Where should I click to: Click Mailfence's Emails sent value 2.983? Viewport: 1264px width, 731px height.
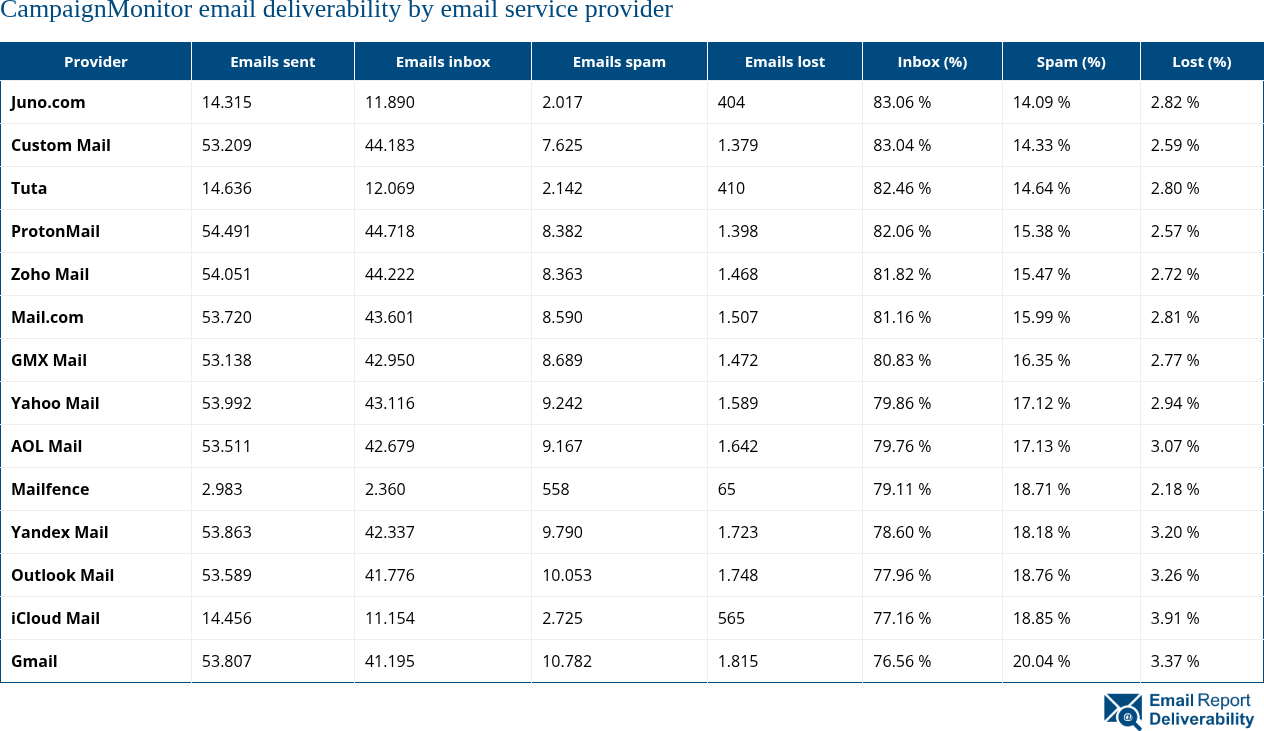click(220, 489)
